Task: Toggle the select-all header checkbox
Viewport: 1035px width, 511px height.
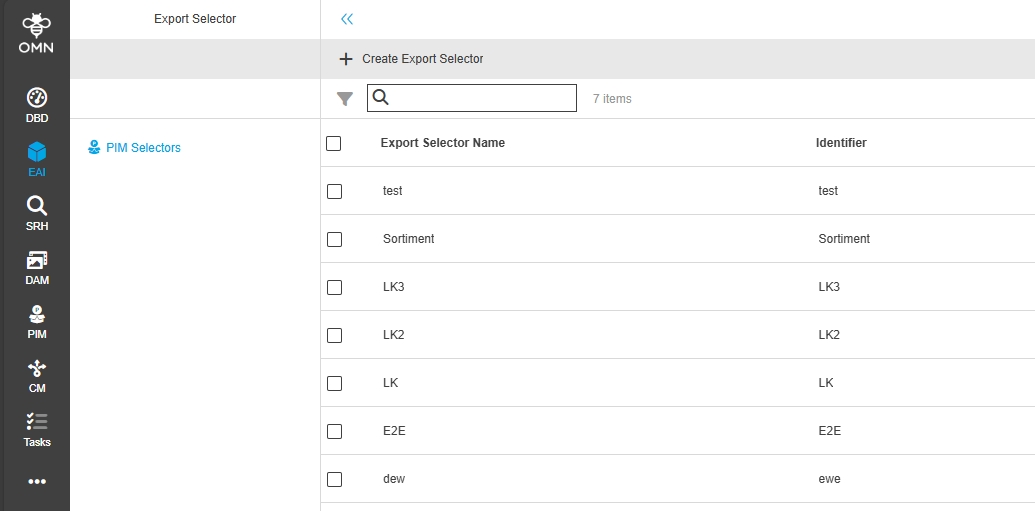Action: 334,143
